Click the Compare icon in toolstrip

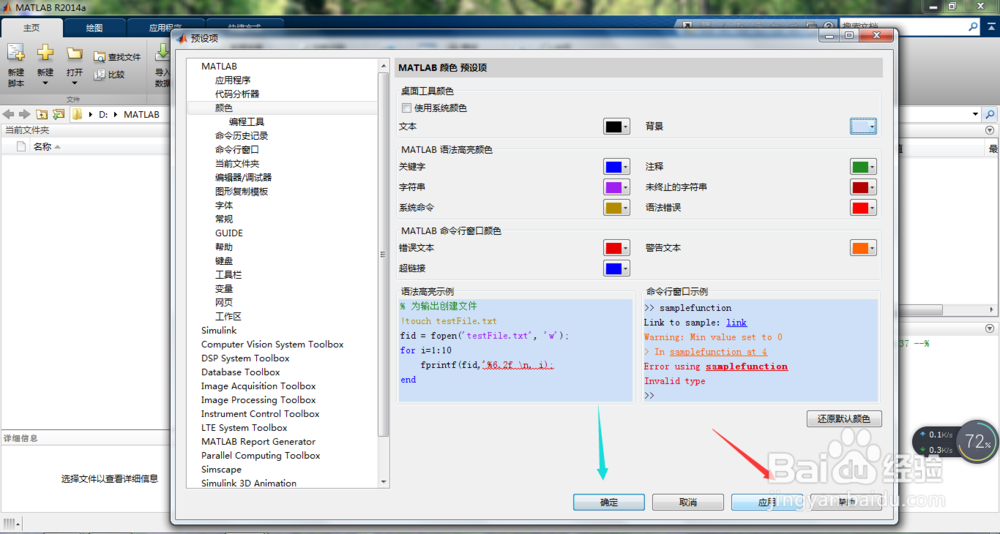pos(99,75)
